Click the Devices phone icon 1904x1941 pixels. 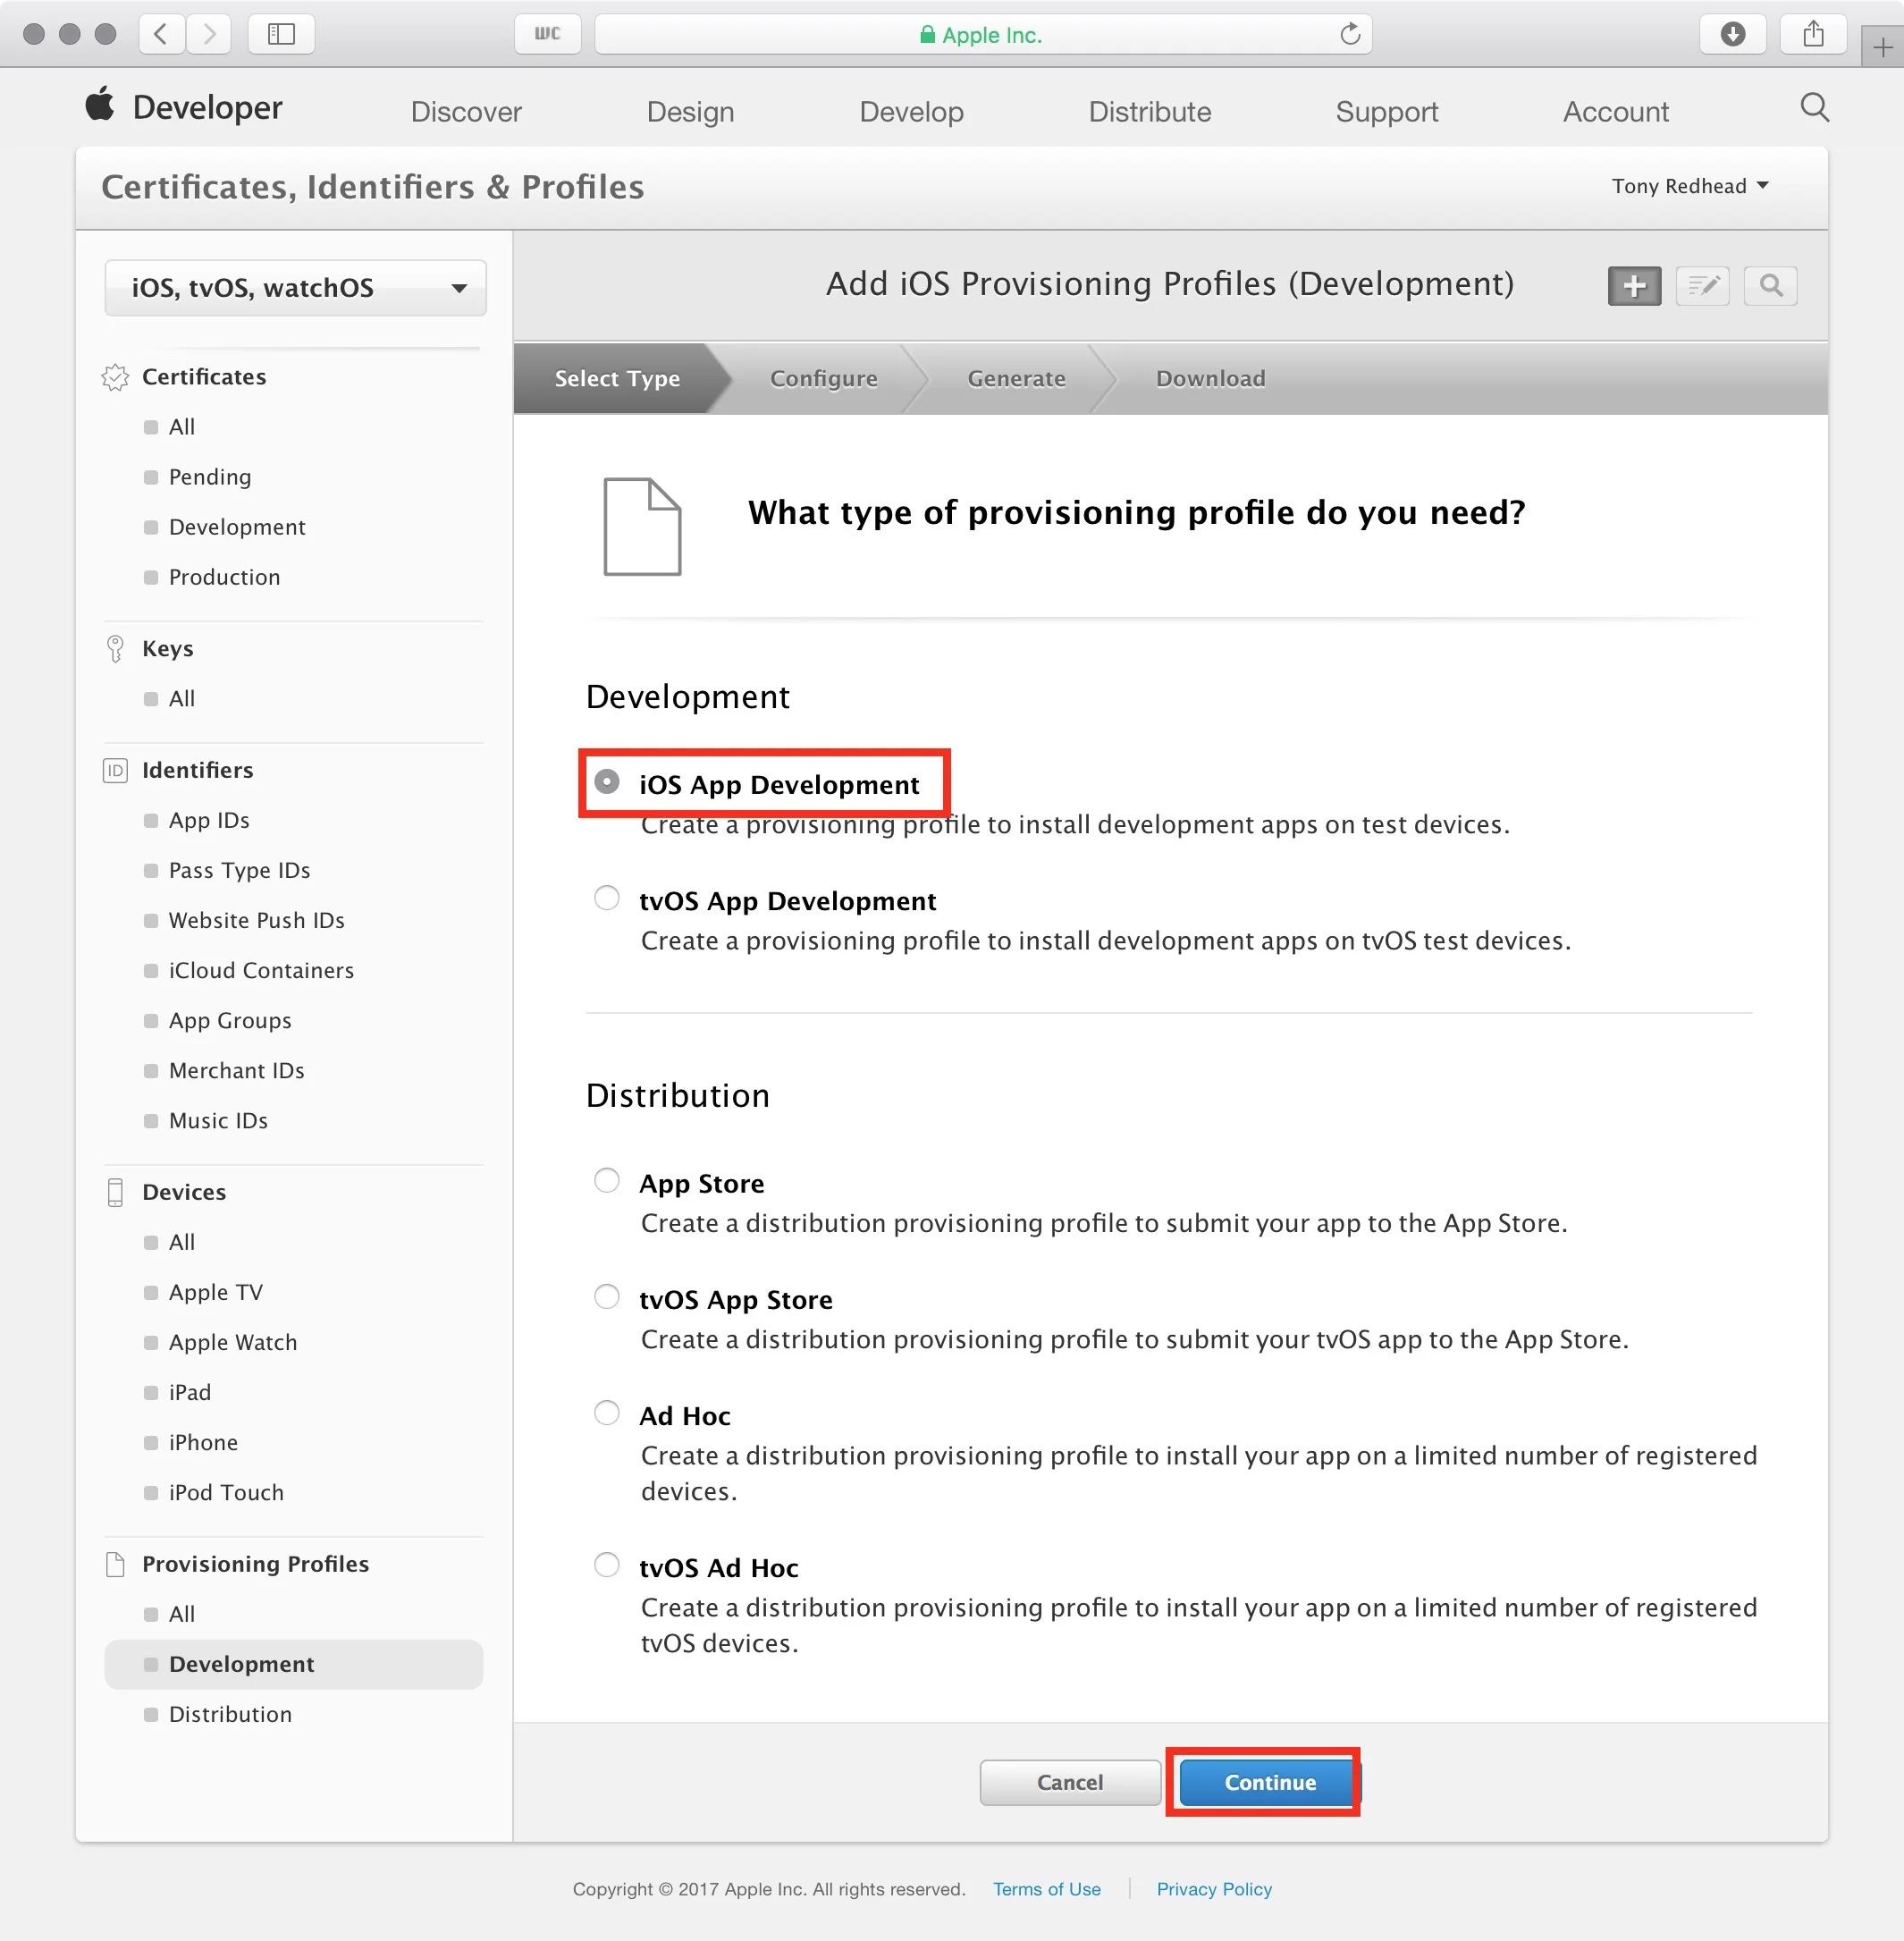coord(115,1192)
